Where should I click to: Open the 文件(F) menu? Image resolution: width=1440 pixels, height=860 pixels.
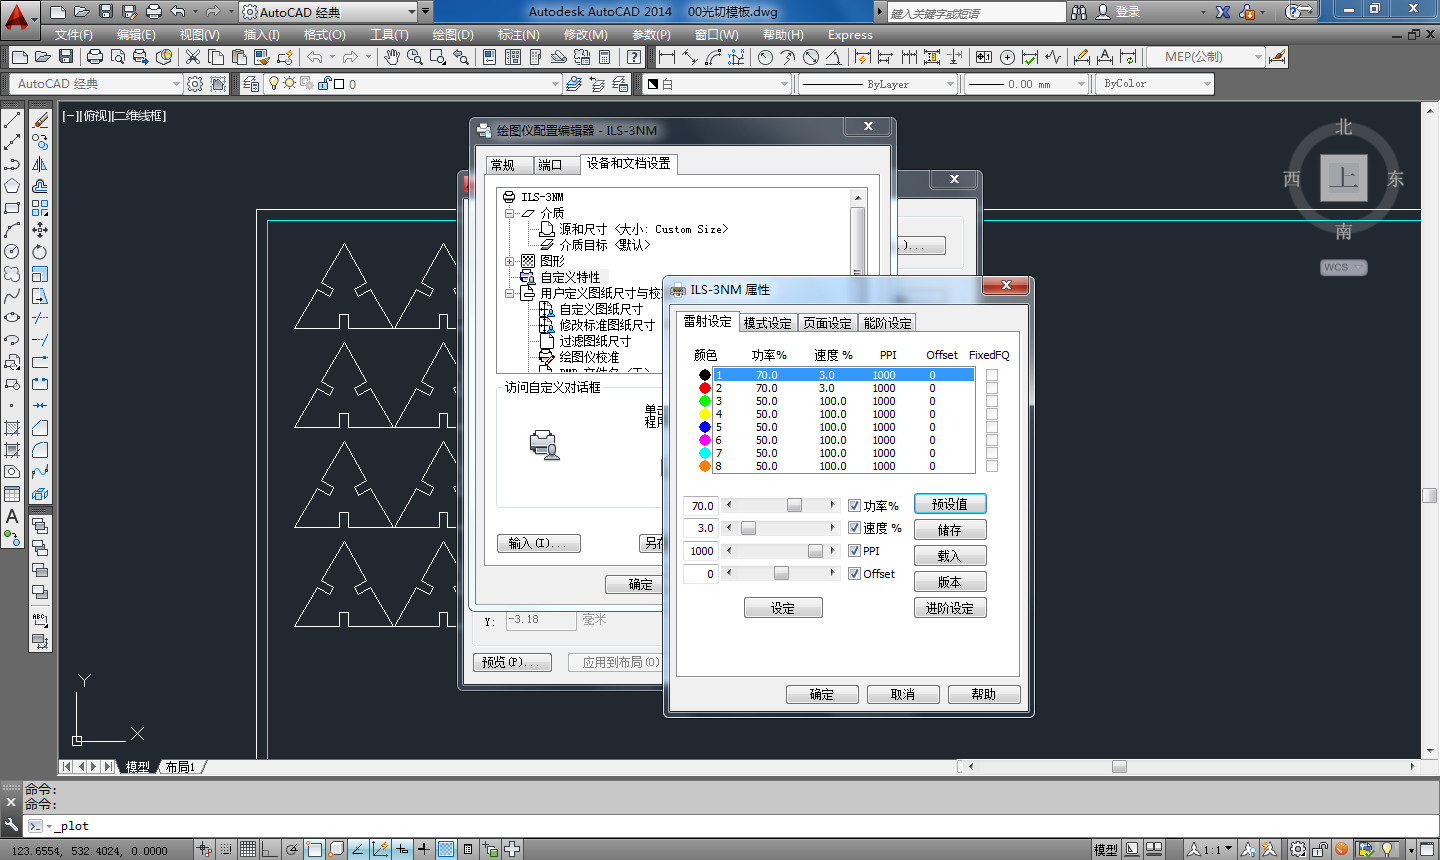click(74, 35)
